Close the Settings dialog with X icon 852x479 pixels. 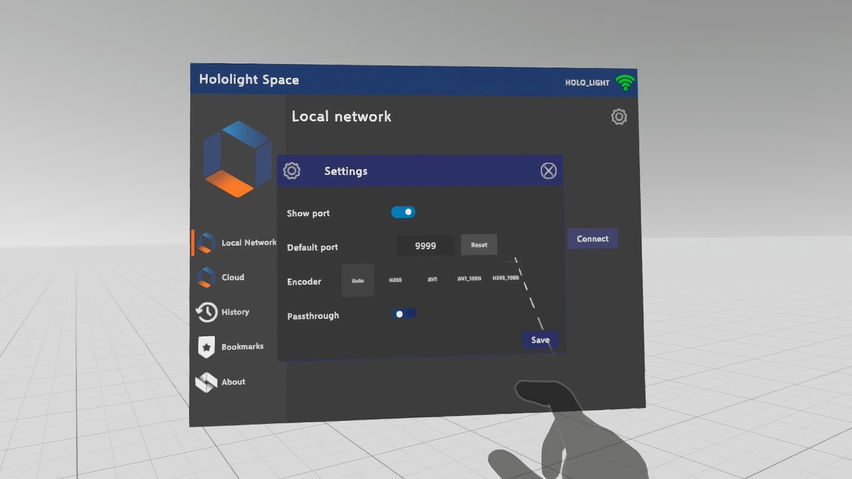(x=548, y=171)
